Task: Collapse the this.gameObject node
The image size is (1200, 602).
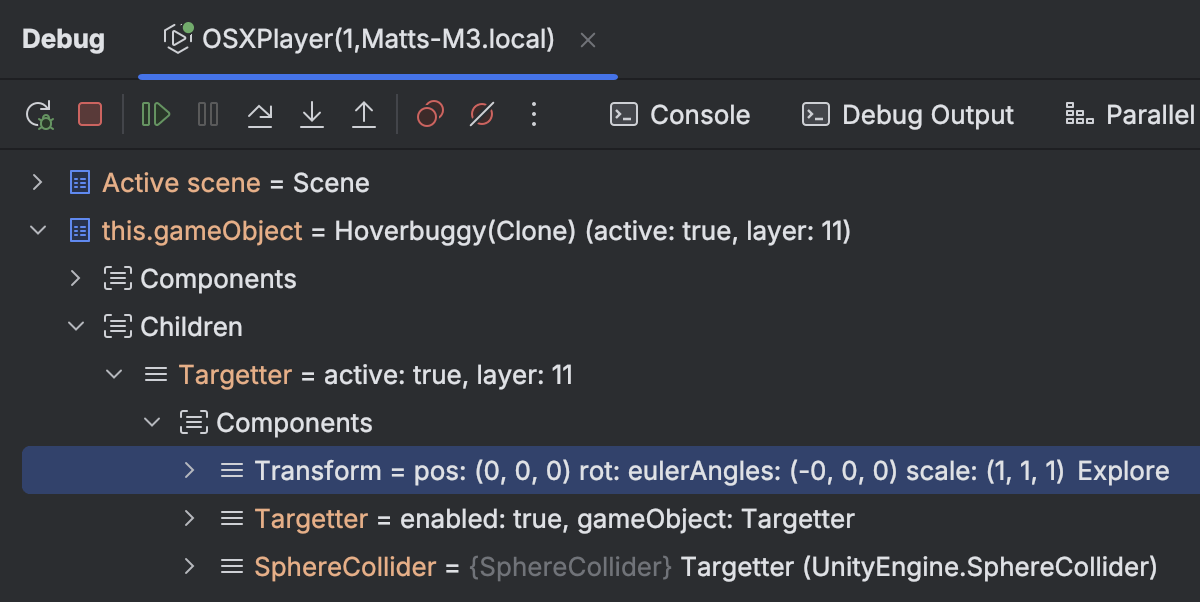Action: [x=38, y=231]
